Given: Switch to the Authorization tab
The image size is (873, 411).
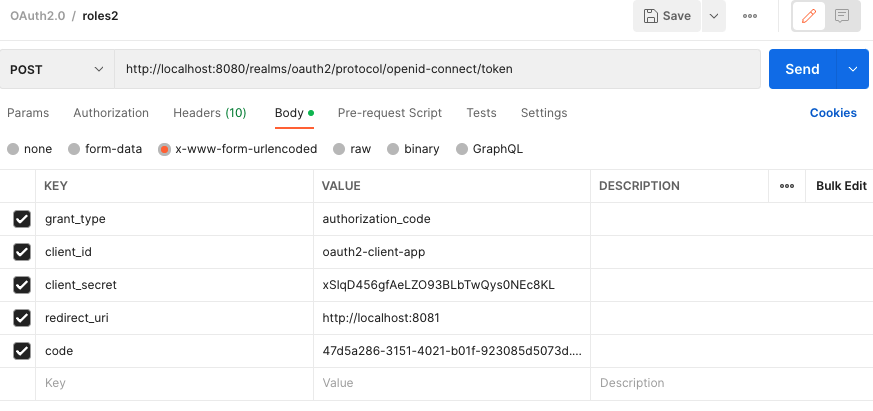Looking at the screenshot, I should [x=111, y=113].
